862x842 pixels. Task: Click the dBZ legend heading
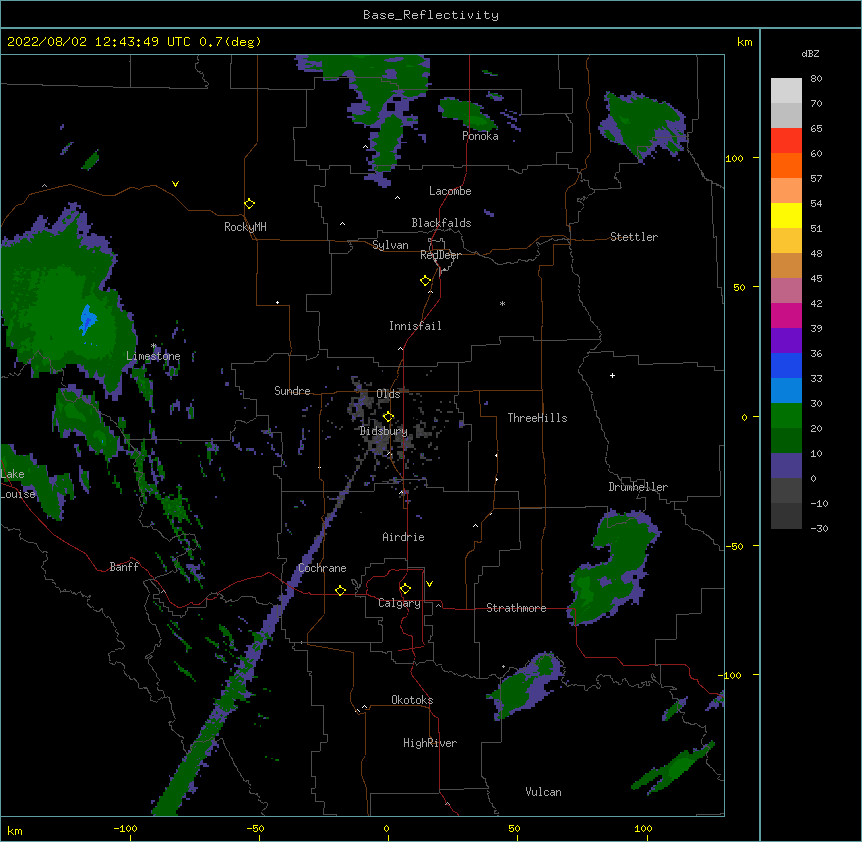[810, 53]
